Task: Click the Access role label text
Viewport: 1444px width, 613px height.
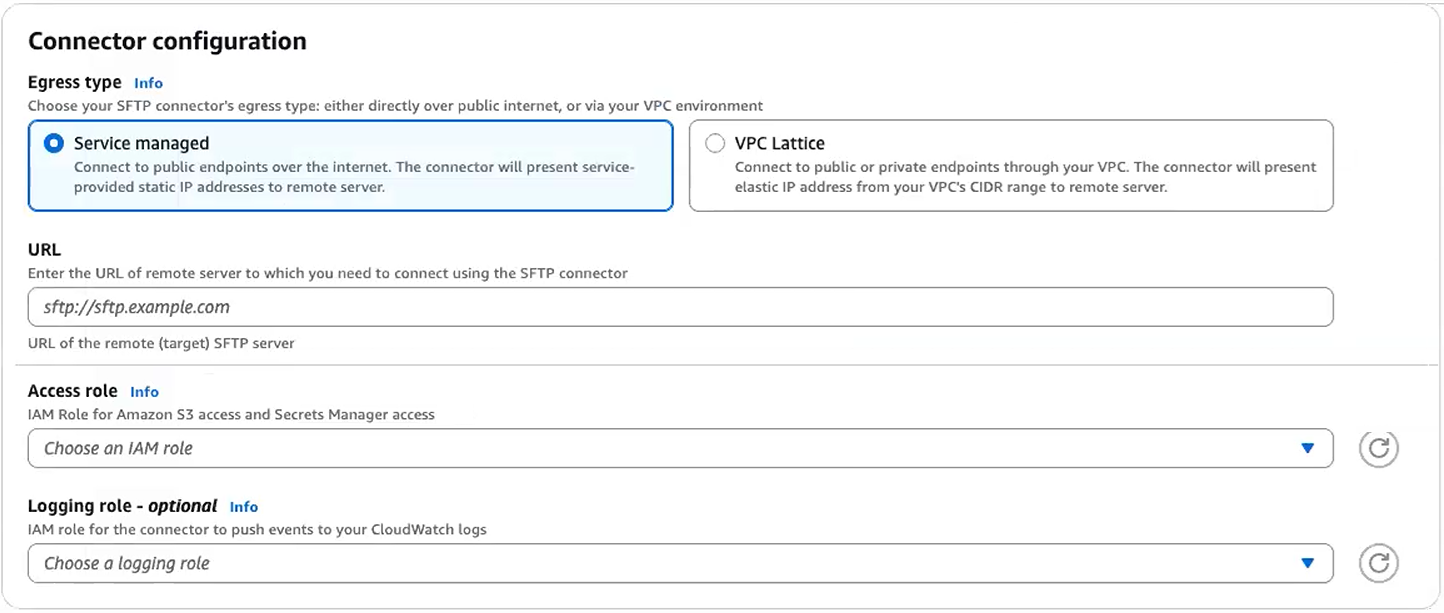Action: tap(72, 391)
